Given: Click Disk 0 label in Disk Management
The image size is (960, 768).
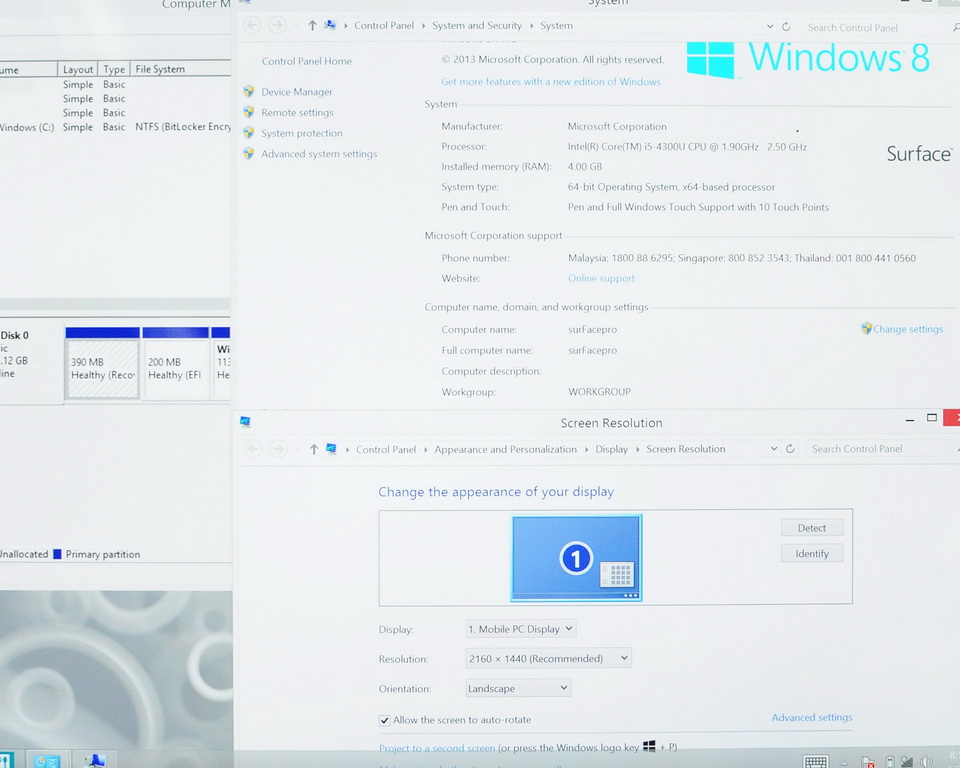Looking at the screenshot, I should click(15, 336).
